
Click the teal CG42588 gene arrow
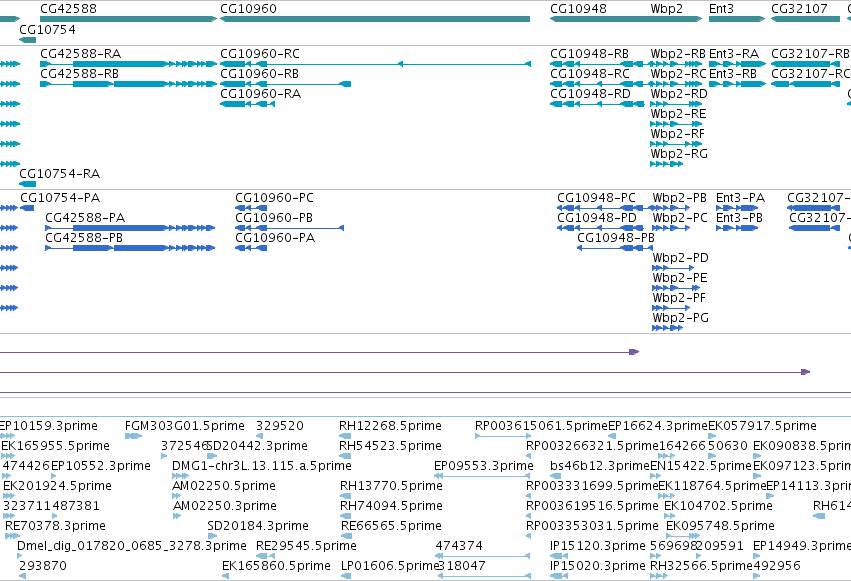[129, 19]
